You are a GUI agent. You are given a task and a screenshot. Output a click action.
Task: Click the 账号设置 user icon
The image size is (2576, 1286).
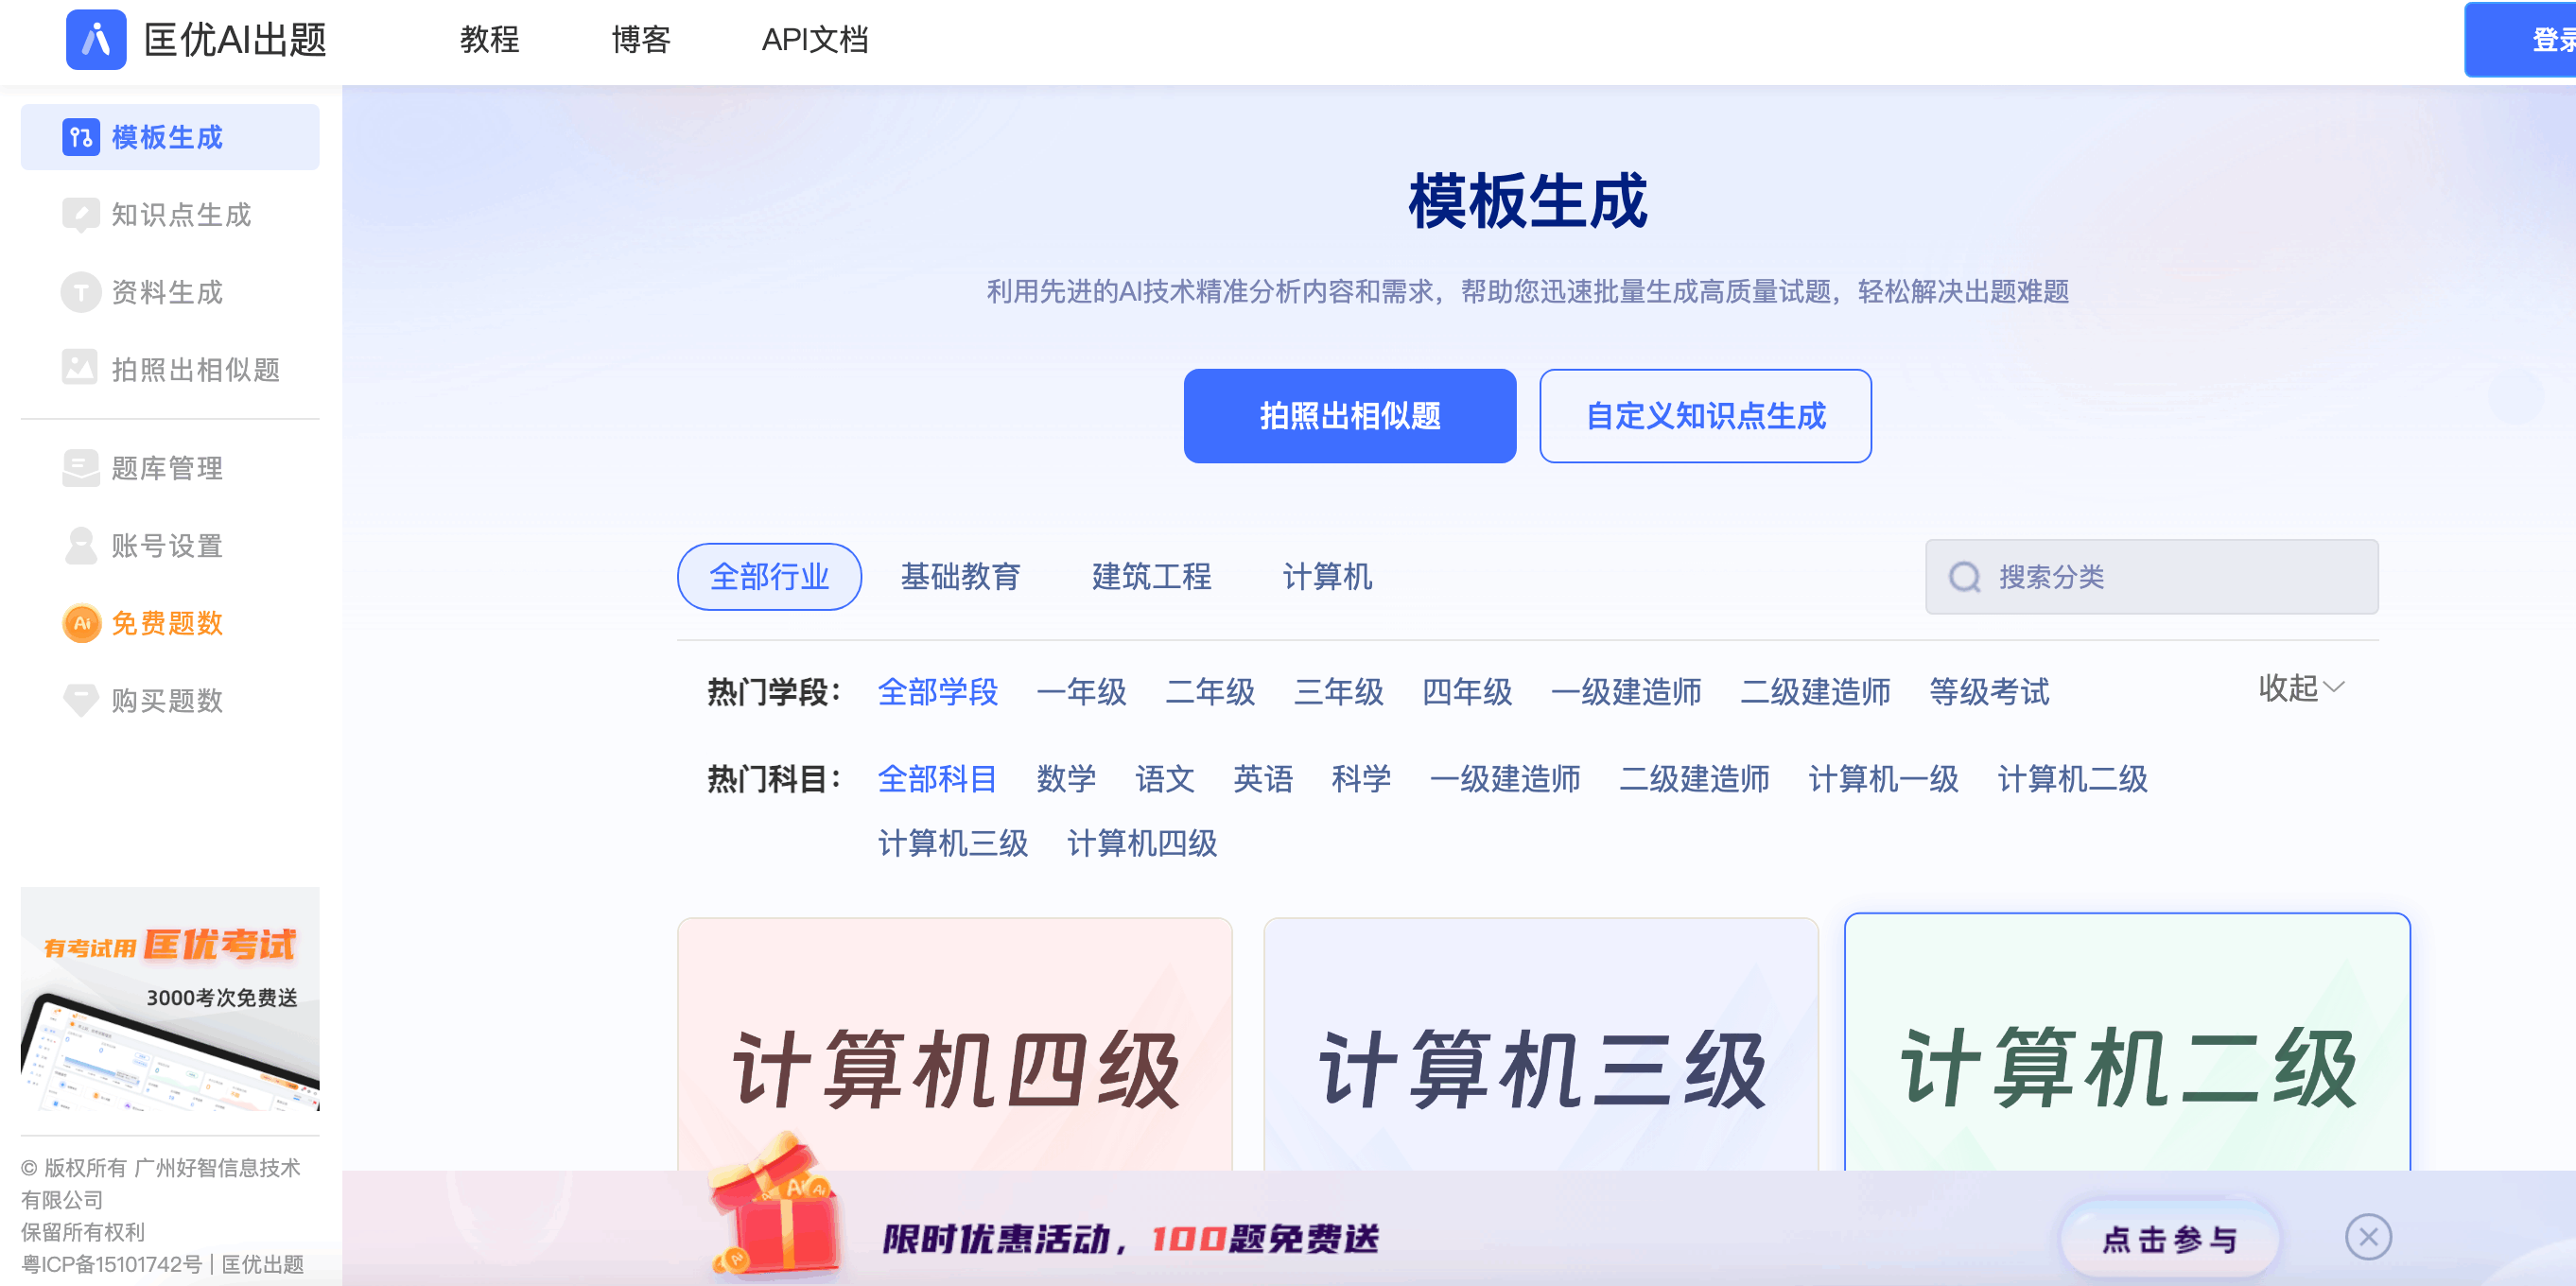(x=80, y=545)
